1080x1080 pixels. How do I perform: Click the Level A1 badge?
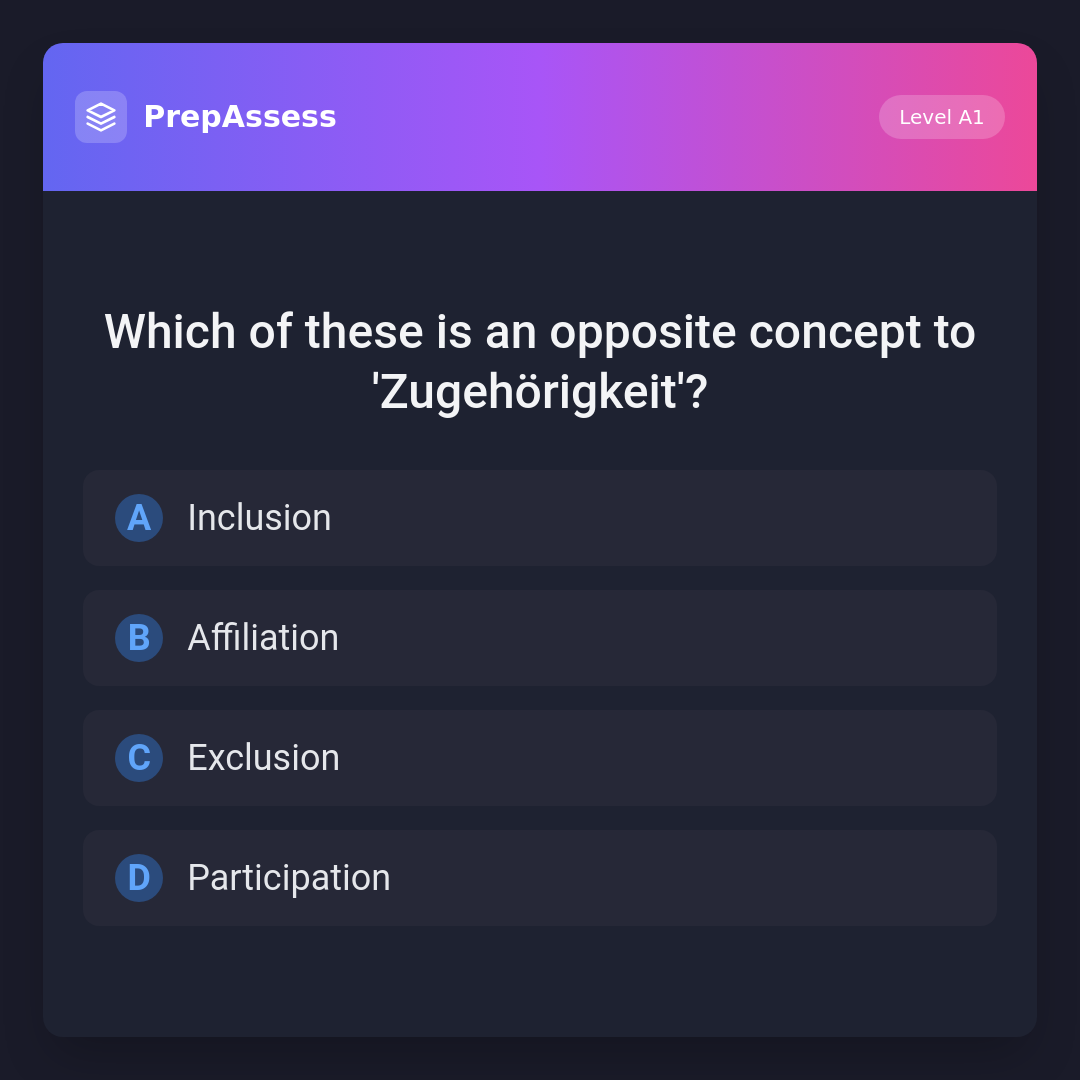(941, 117)
